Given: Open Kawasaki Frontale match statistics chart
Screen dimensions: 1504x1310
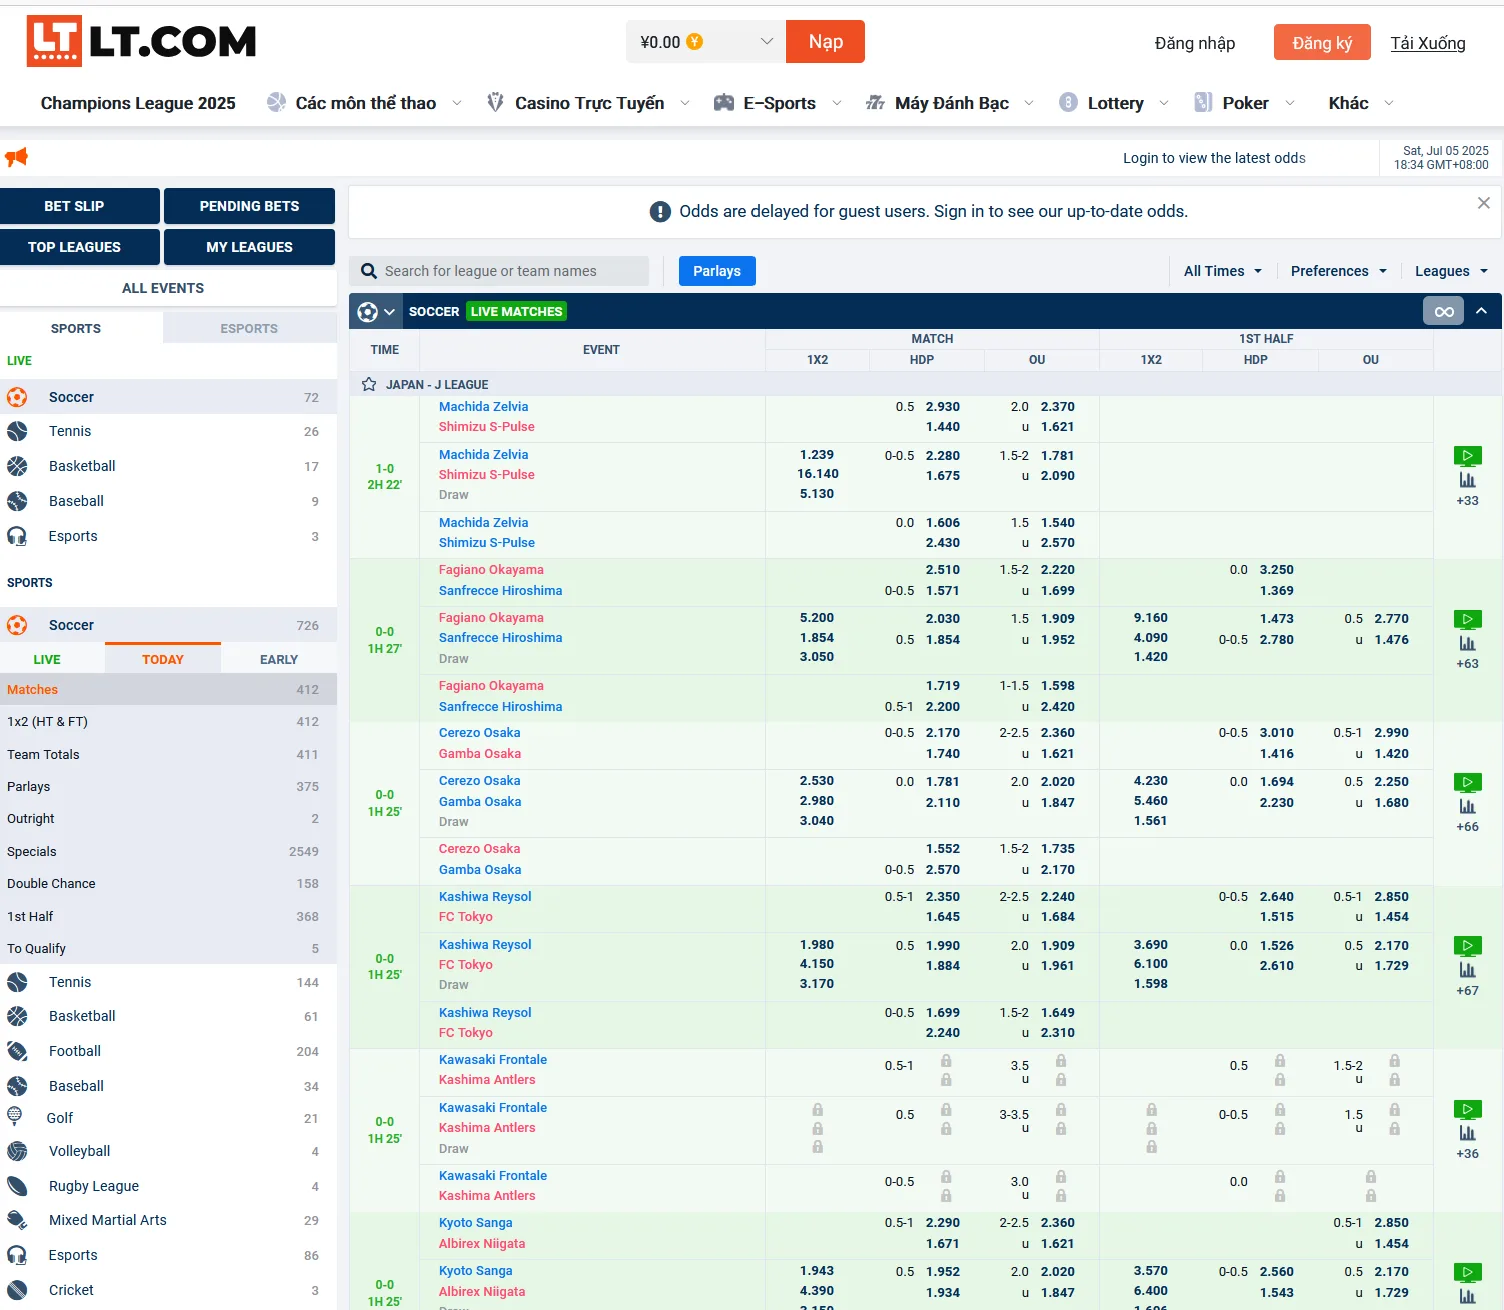Looking at the screenshot, I should (1467, 1133).
